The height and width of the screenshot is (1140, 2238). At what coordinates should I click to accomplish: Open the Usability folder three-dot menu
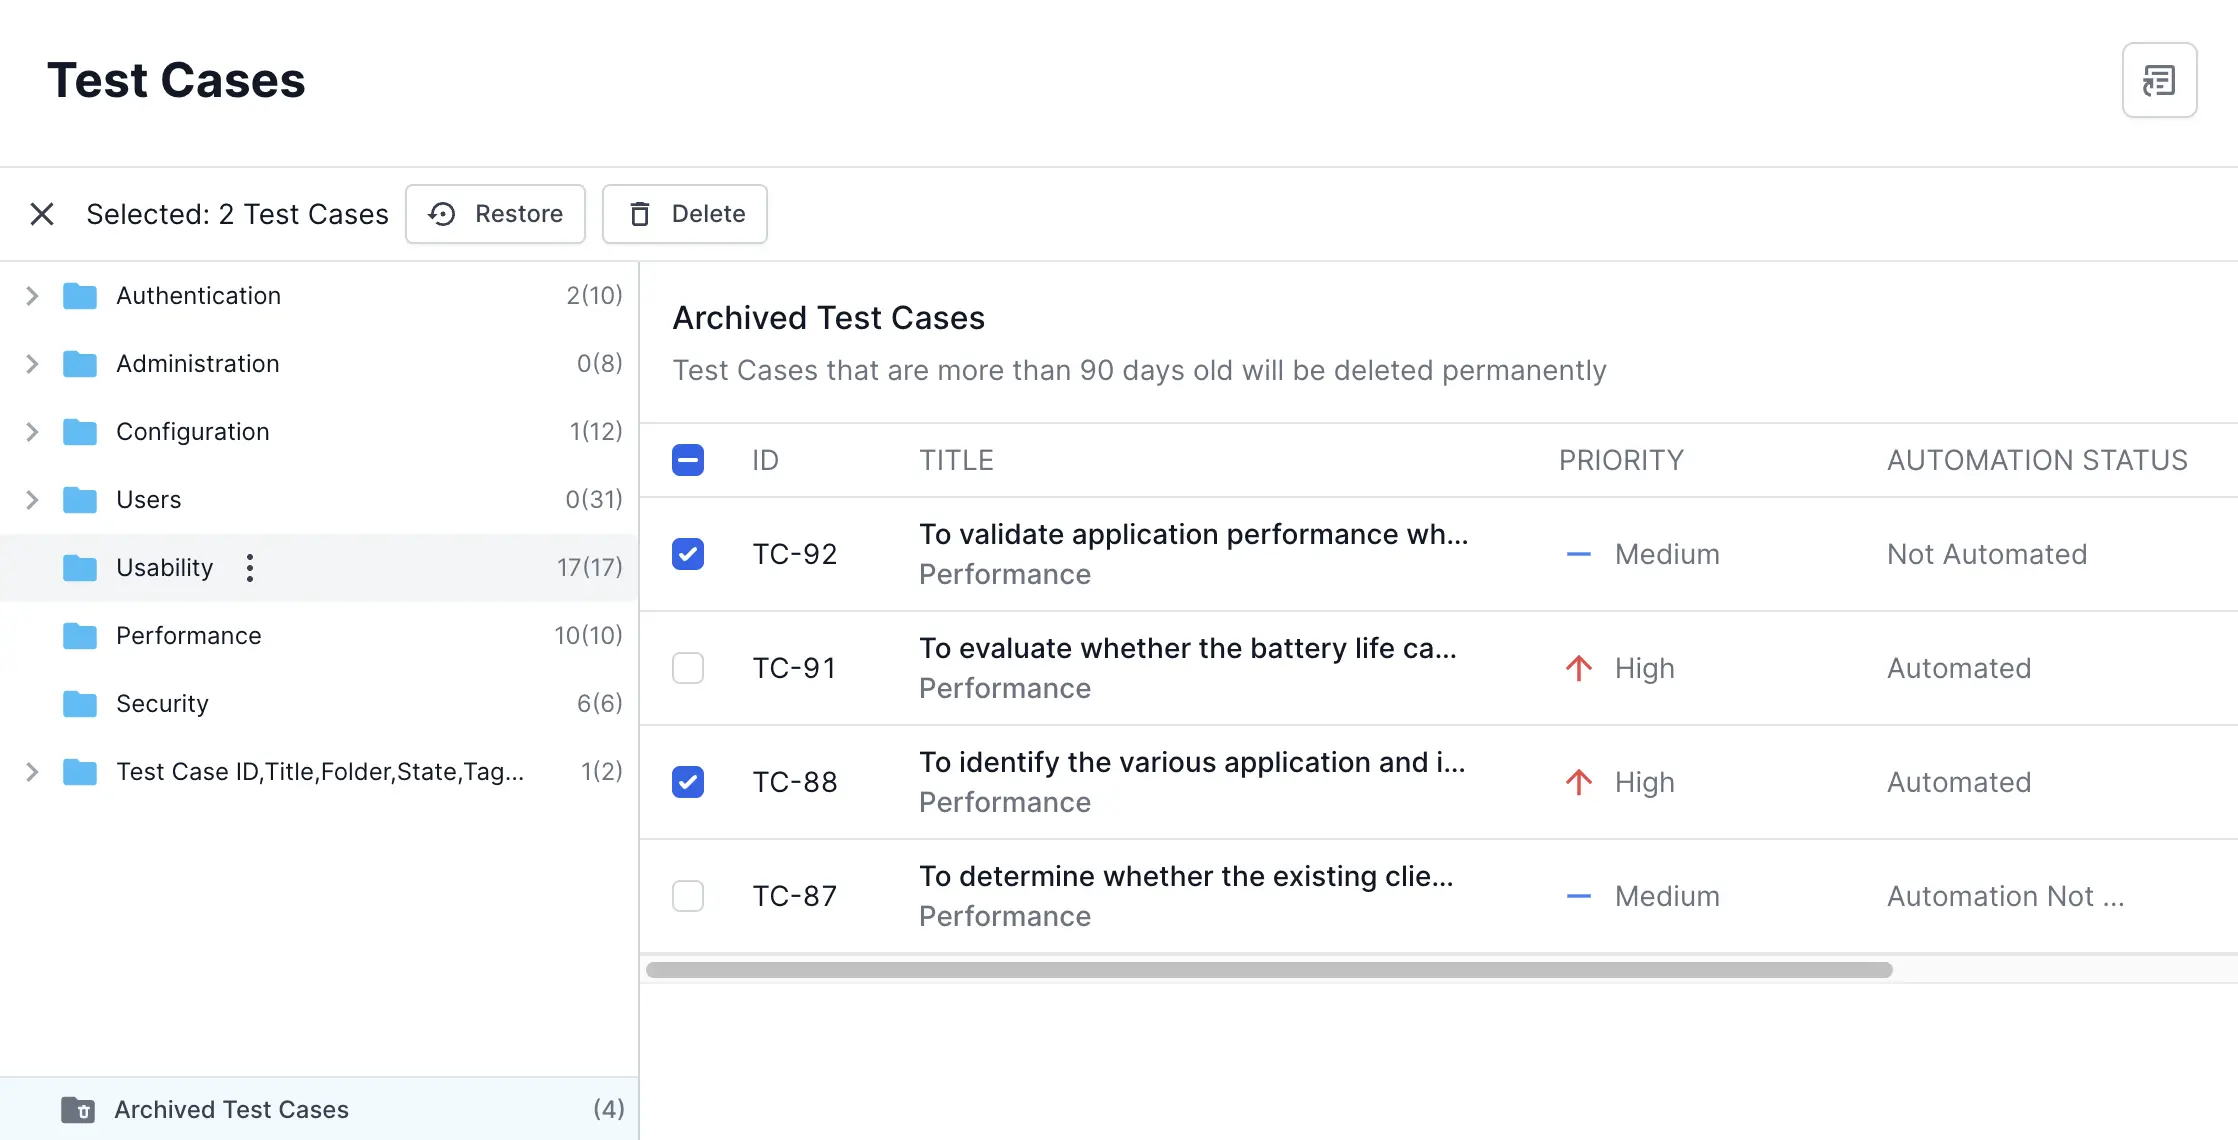click(x=250, y=568)
